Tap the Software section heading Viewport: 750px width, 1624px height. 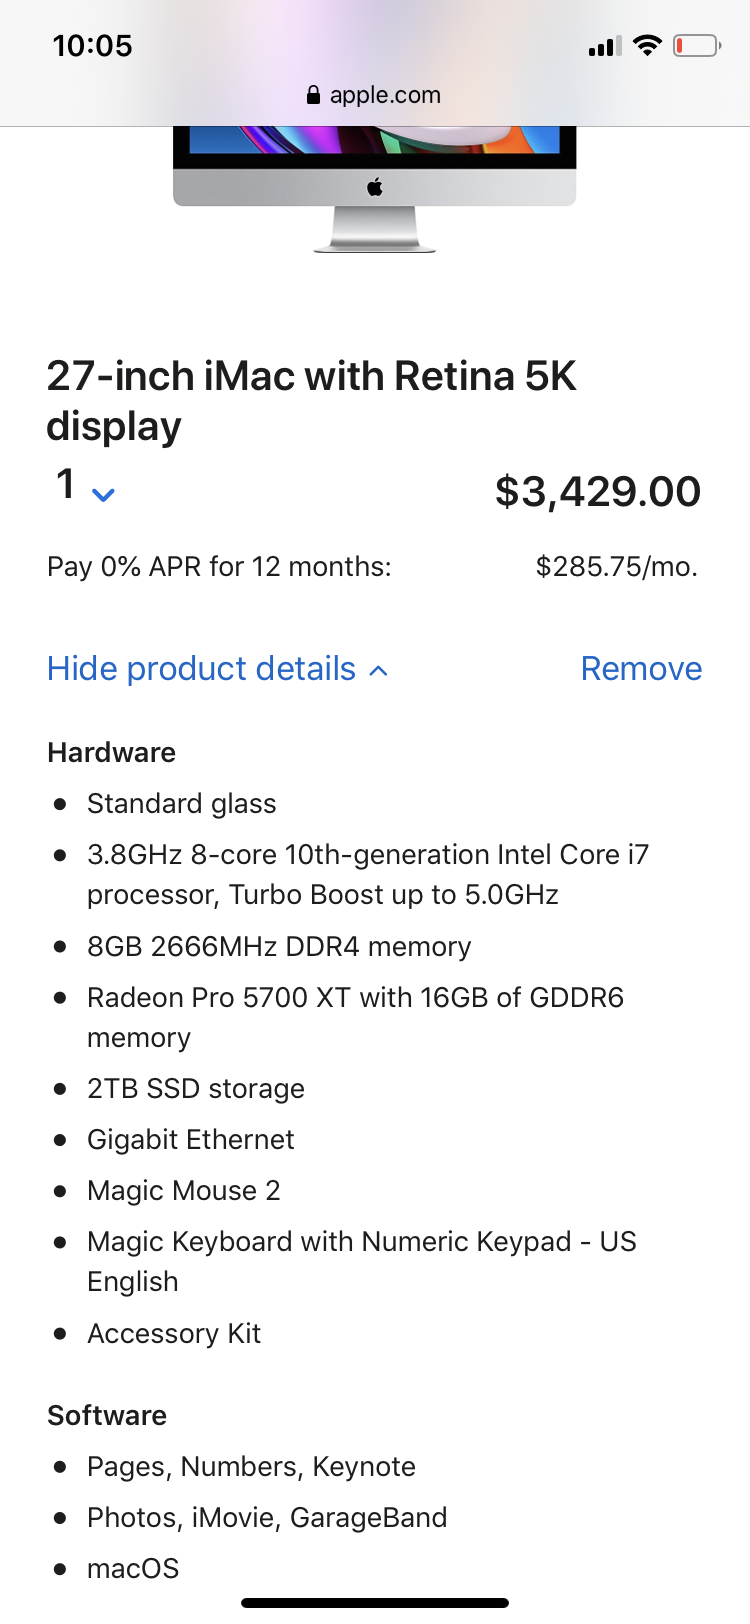107,1416
